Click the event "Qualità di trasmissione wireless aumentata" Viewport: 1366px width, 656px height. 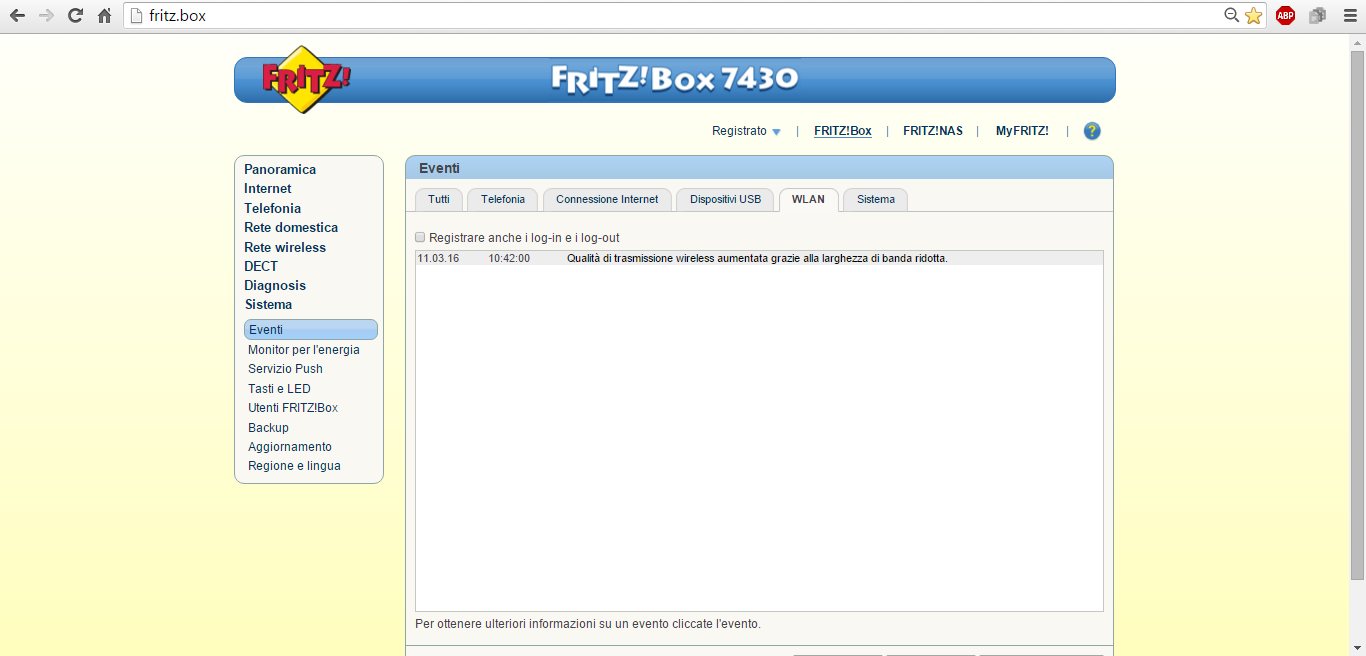[757, 258]
